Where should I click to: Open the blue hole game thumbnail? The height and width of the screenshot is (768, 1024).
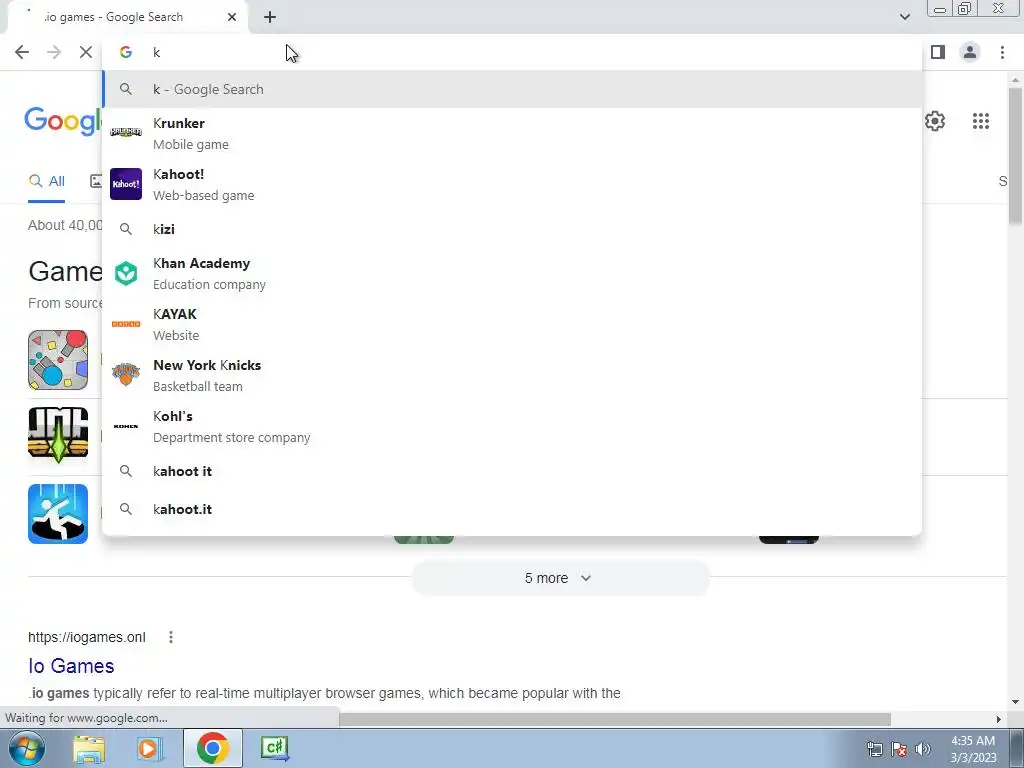[x=58, y=514]
